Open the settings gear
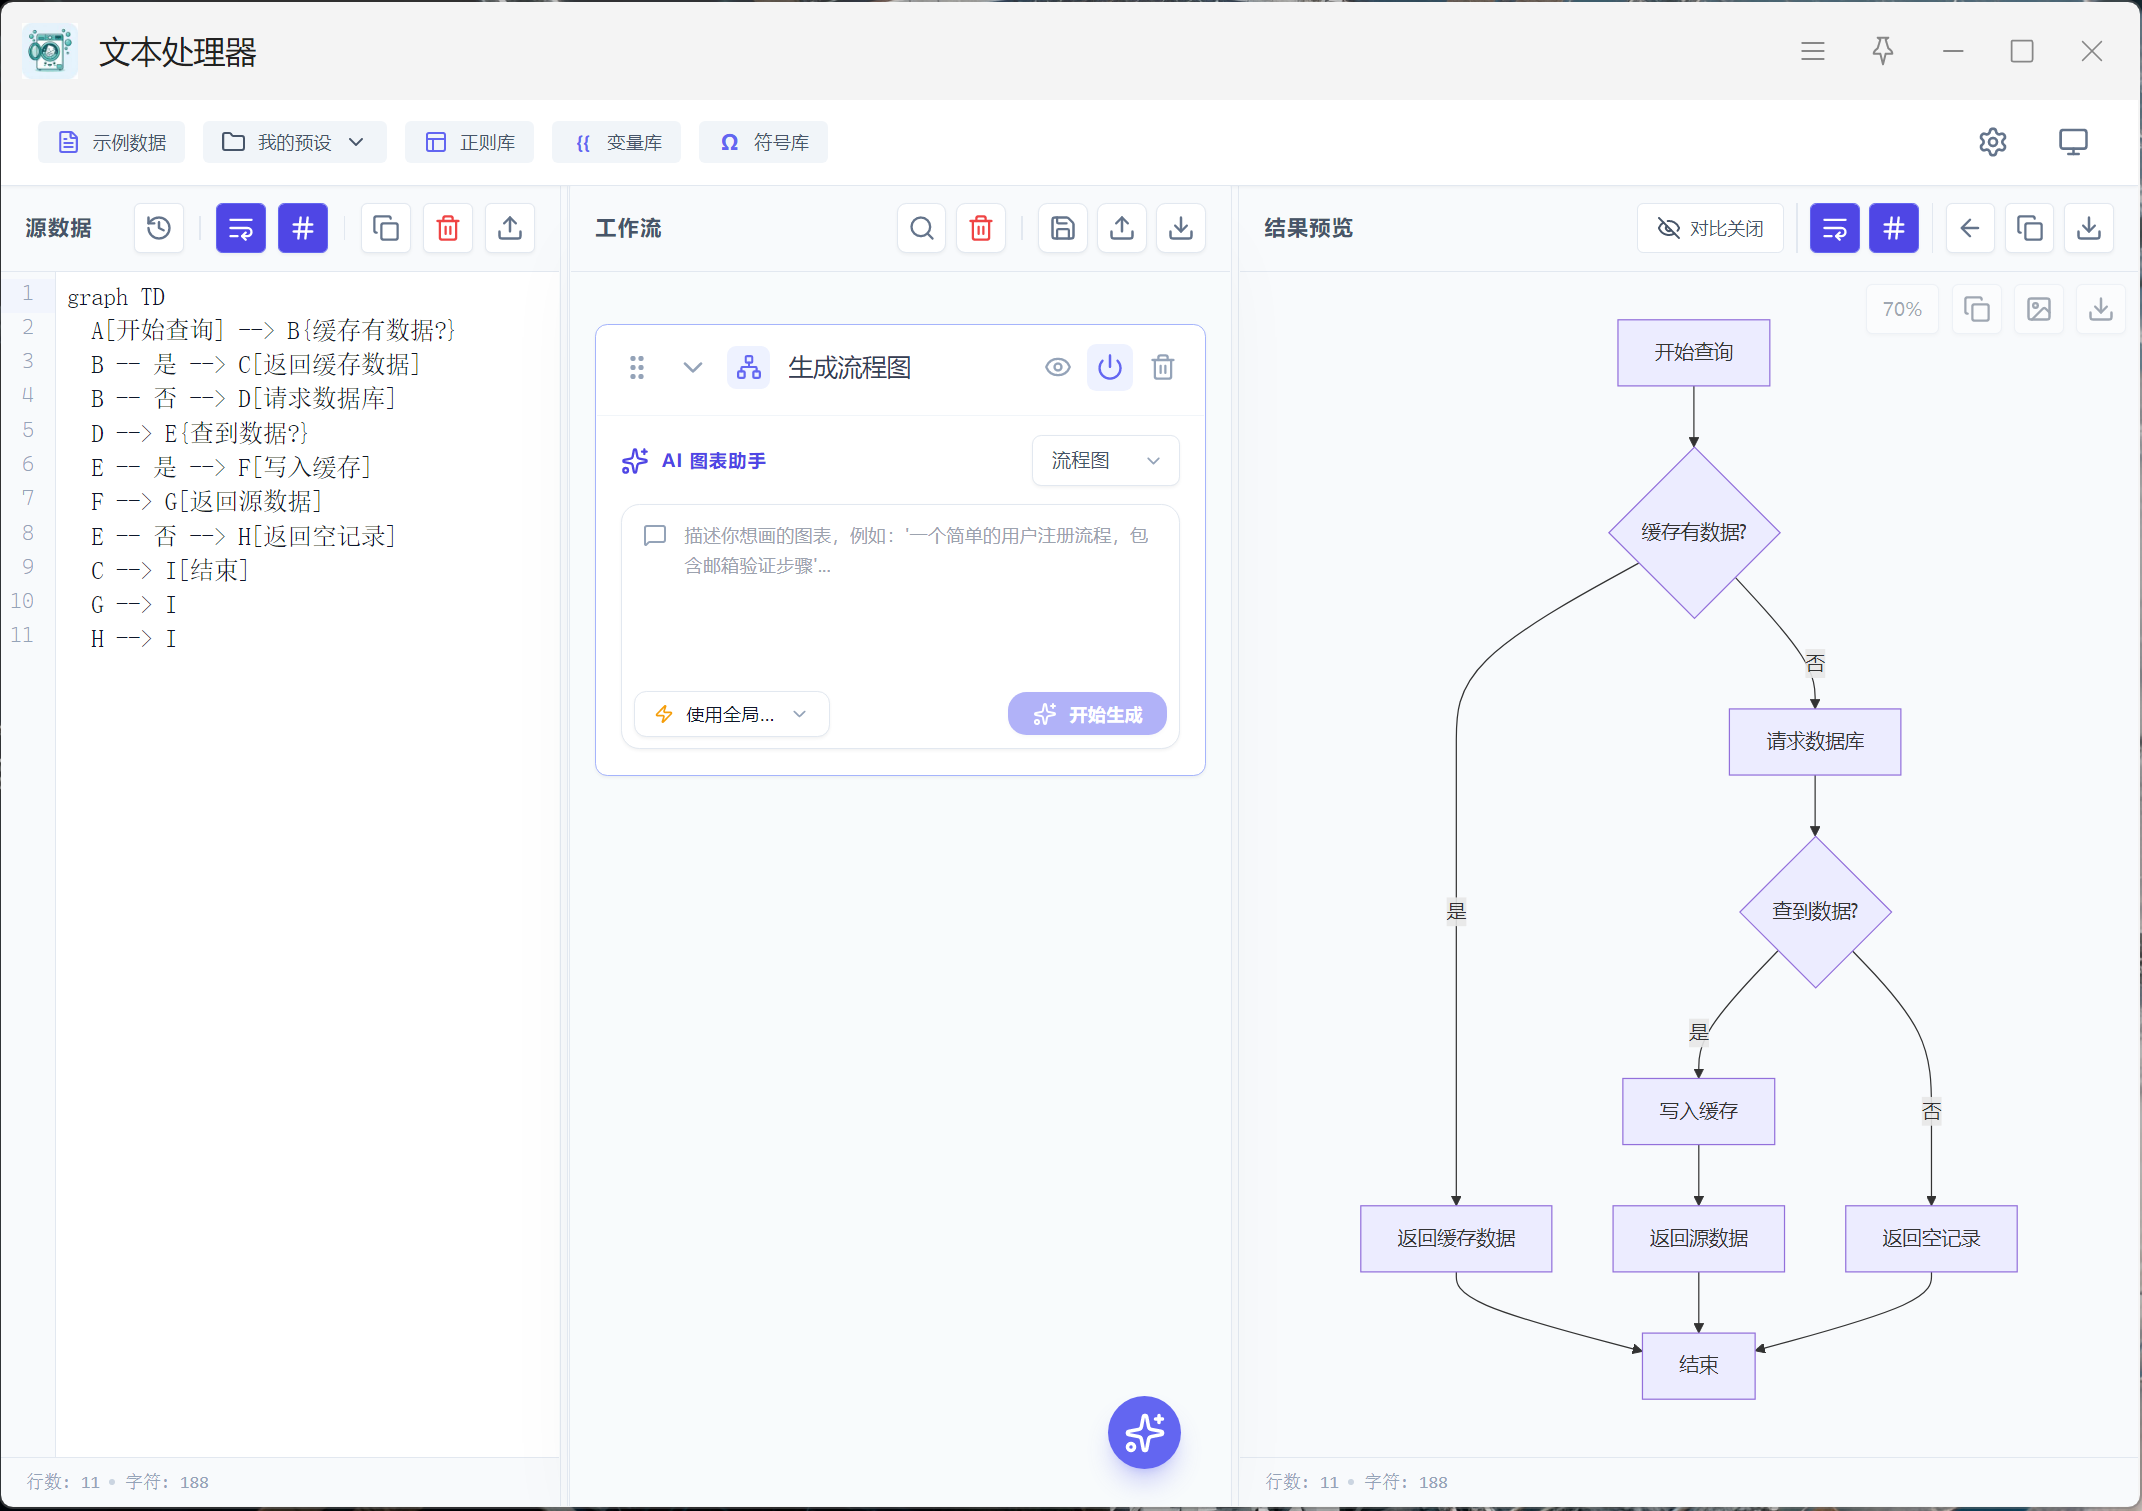 (x=1992, y=142)
